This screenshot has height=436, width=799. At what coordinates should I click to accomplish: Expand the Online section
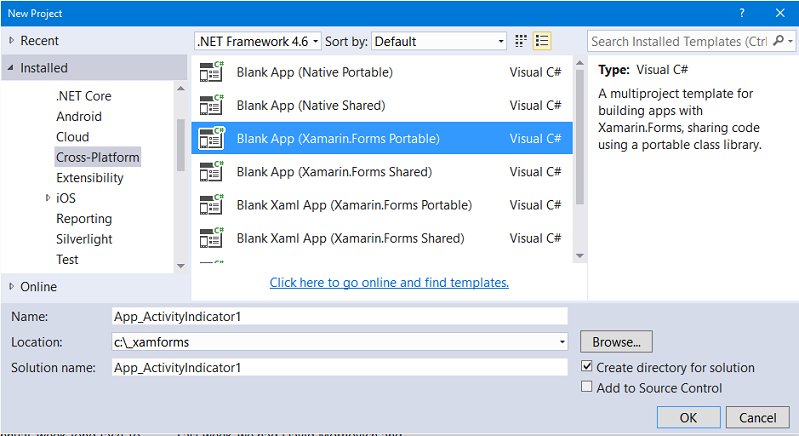point(11,287)
